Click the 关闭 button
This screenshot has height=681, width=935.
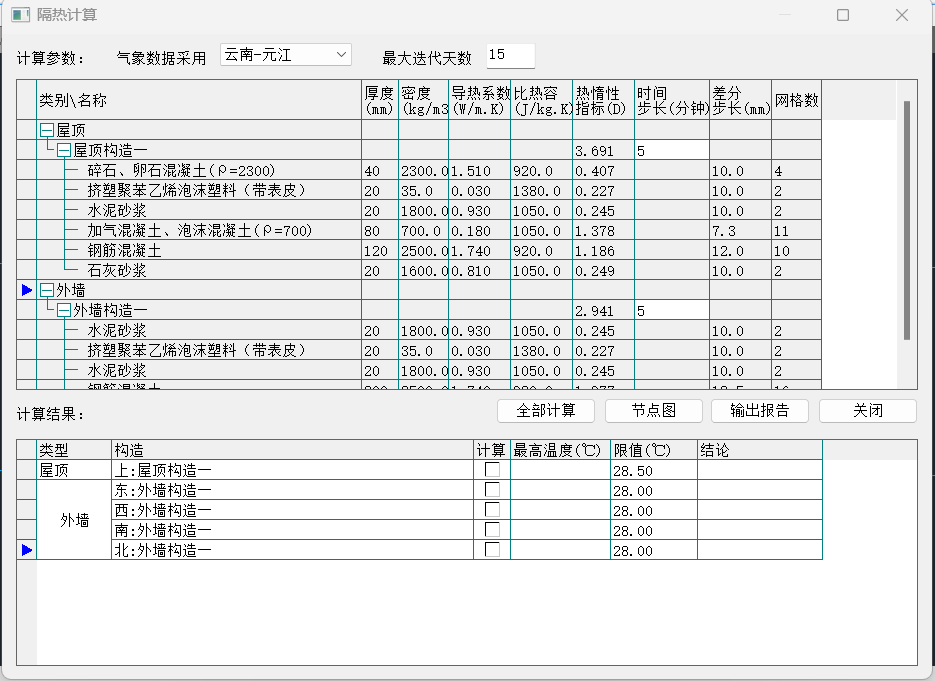point(867,411)
